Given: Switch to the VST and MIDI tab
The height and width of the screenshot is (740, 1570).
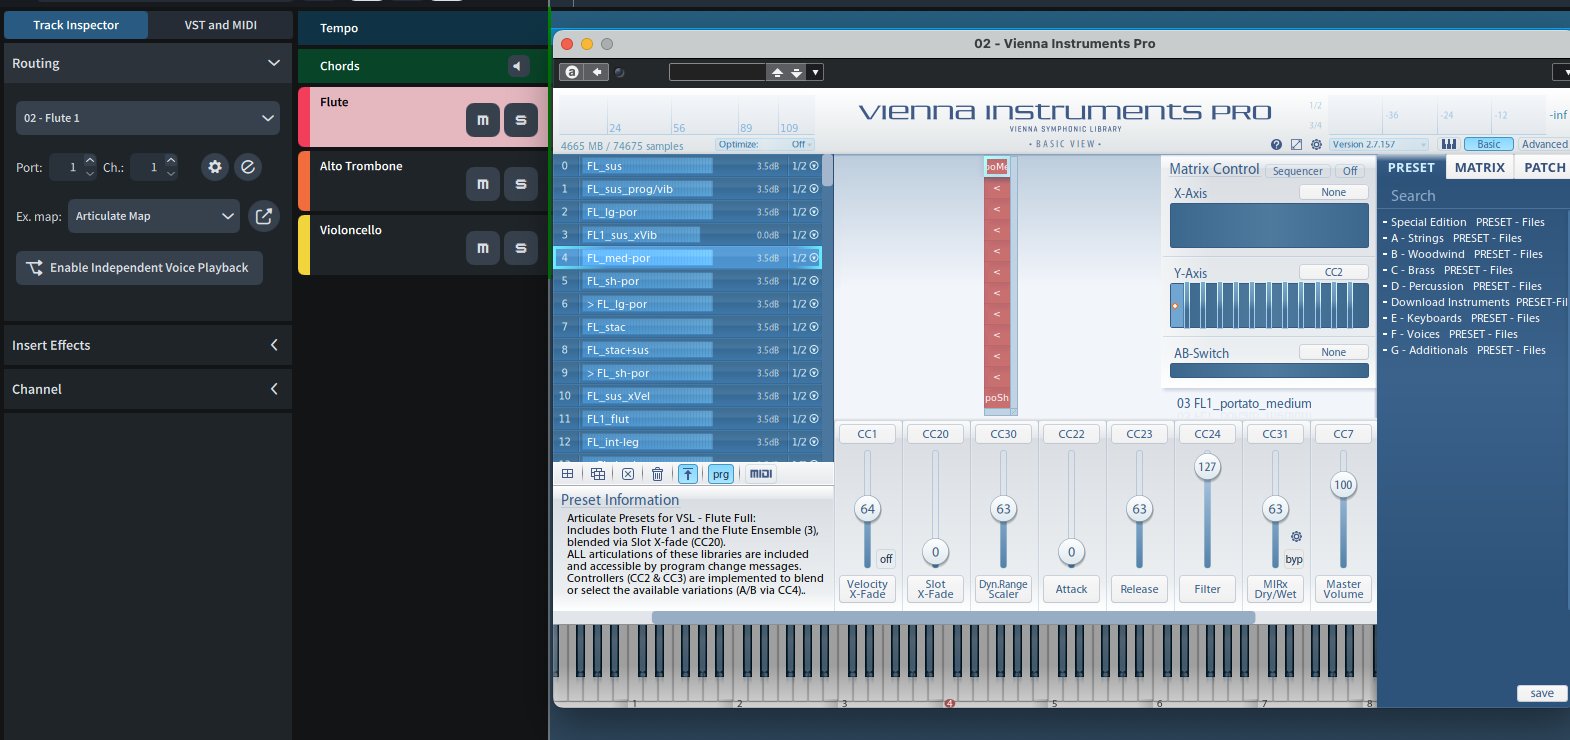Looking at the screenshot, I should coord(221,25).
